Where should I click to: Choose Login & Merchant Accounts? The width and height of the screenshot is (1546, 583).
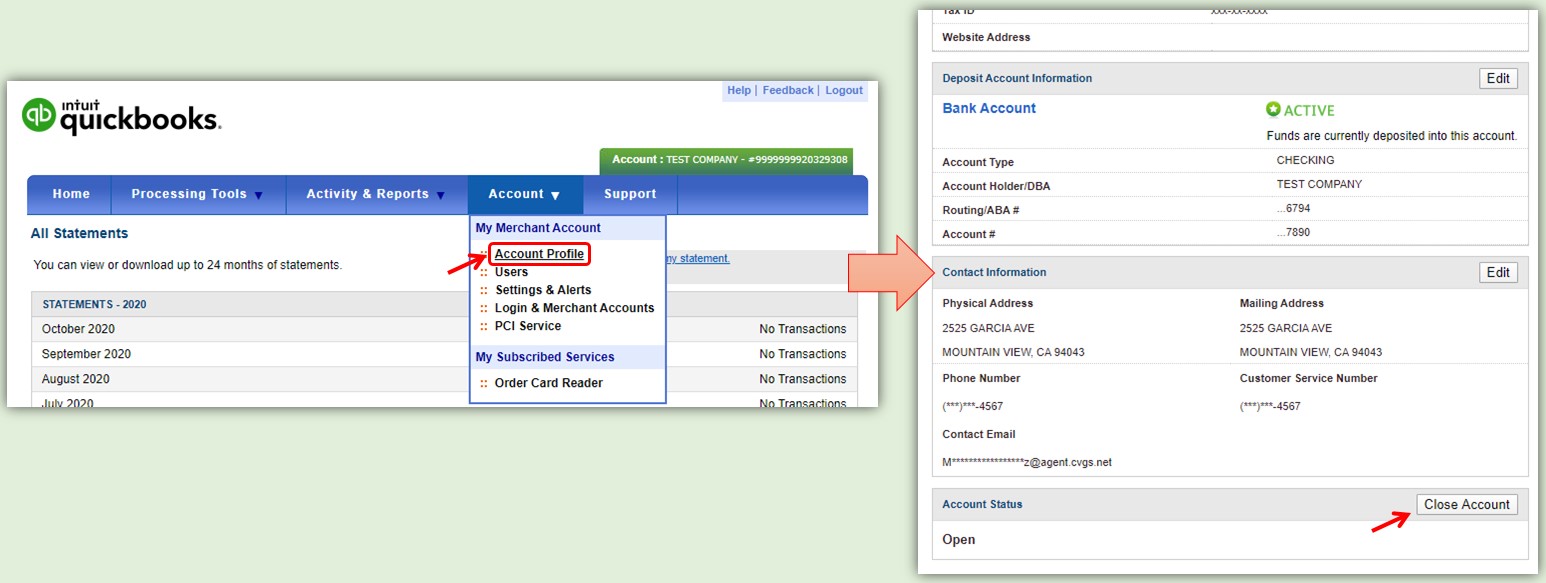(574, 308)
